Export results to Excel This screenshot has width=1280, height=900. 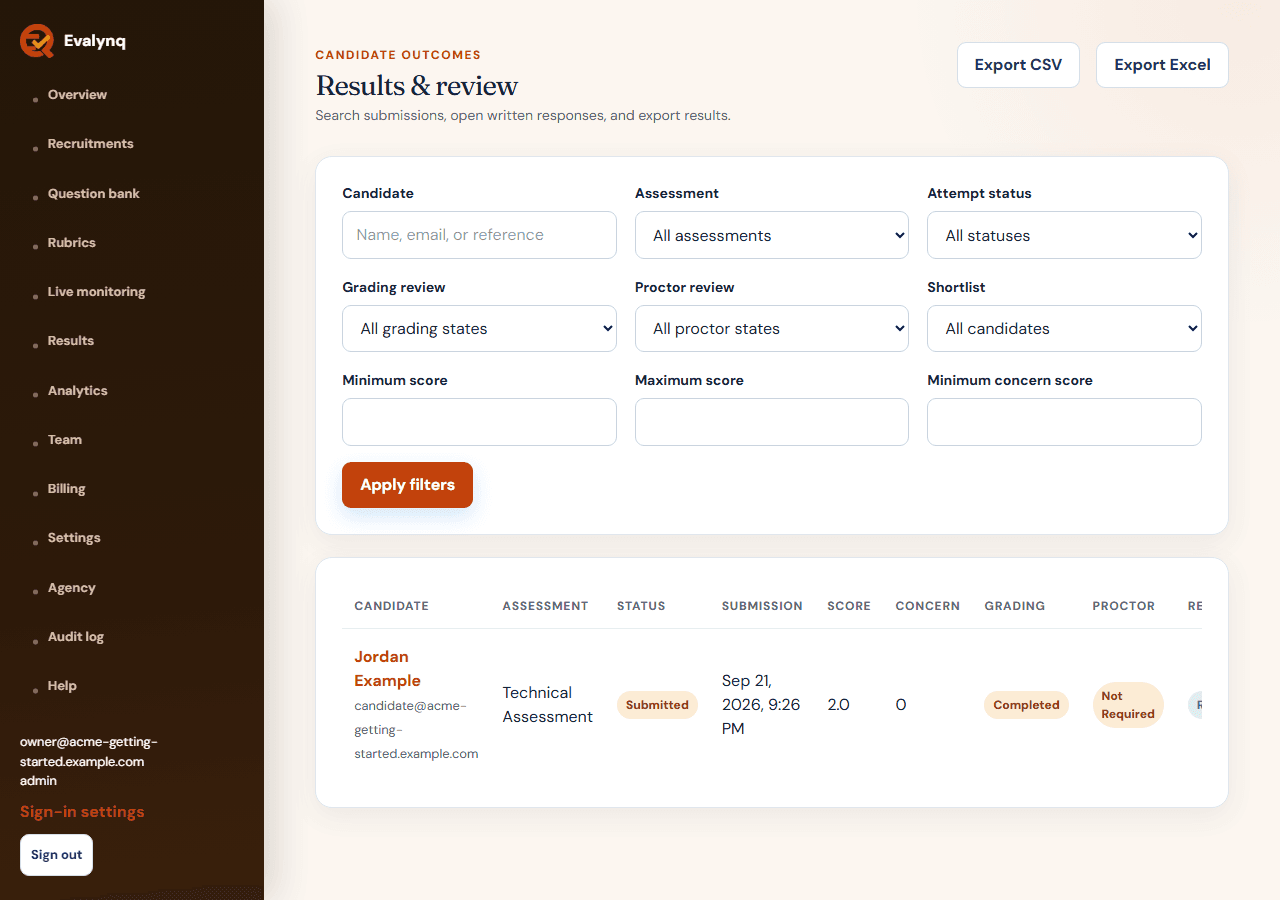pyautogui.click(x=1162, y=65)
